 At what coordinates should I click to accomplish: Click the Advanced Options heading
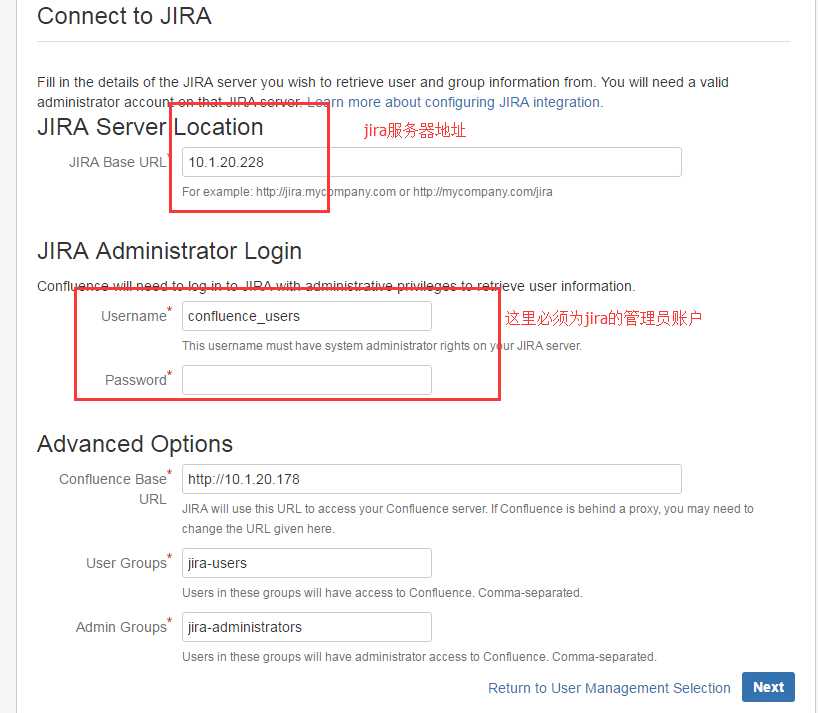pyautogui.click(x=135, y=444)
